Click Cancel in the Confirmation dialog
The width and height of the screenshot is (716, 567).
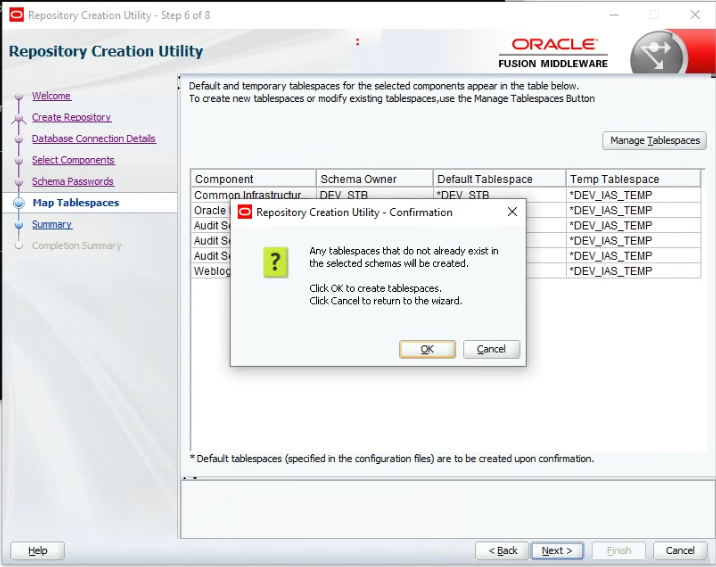491,349
